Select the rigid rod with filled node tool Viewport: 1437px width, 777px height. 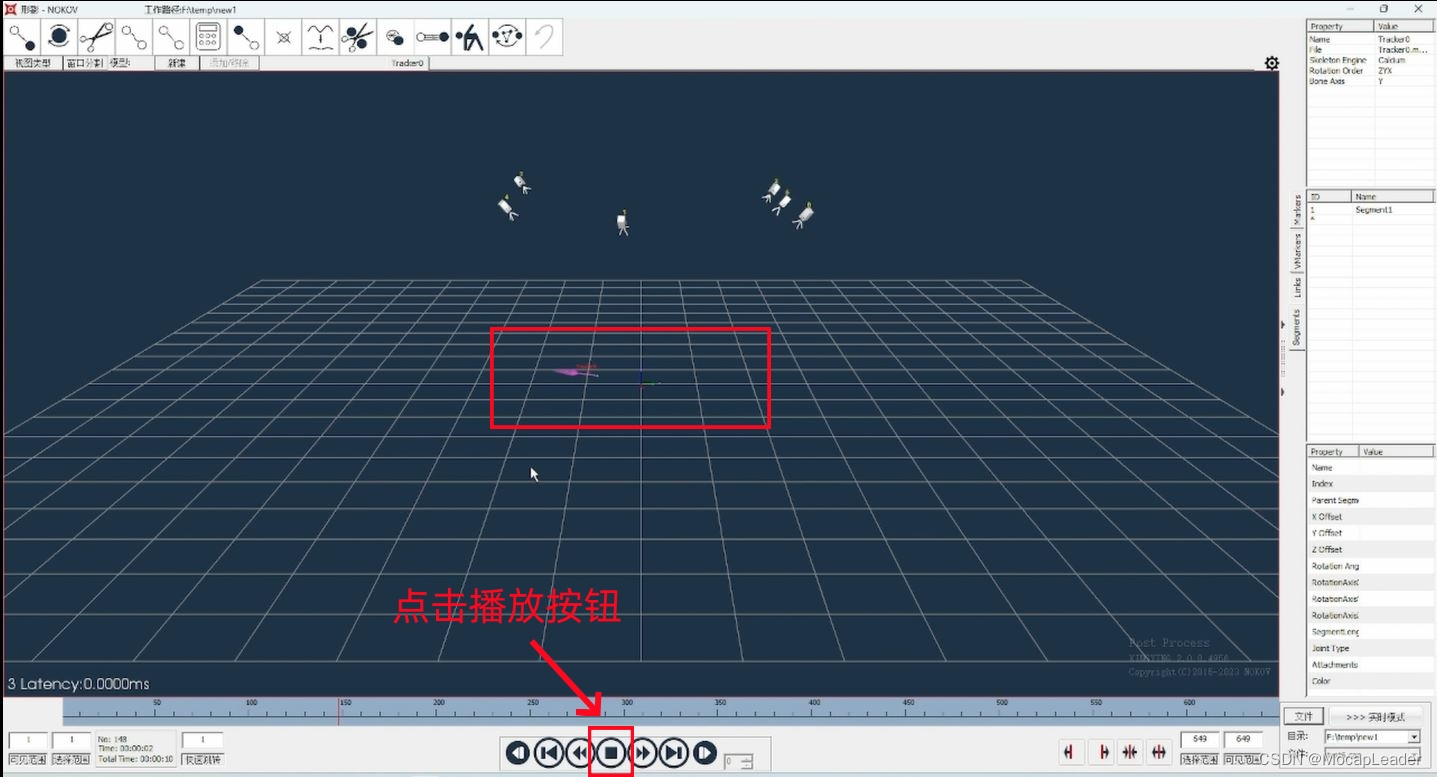tap(432, 38)
